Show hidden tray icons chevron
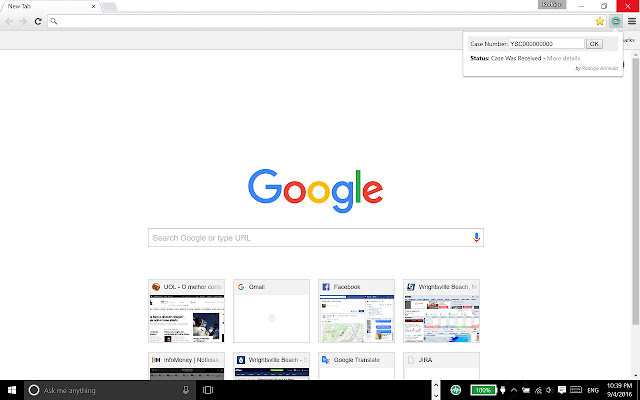Viewport: 640px width, 400px height. pyautogui.click(x=514, y=390)
